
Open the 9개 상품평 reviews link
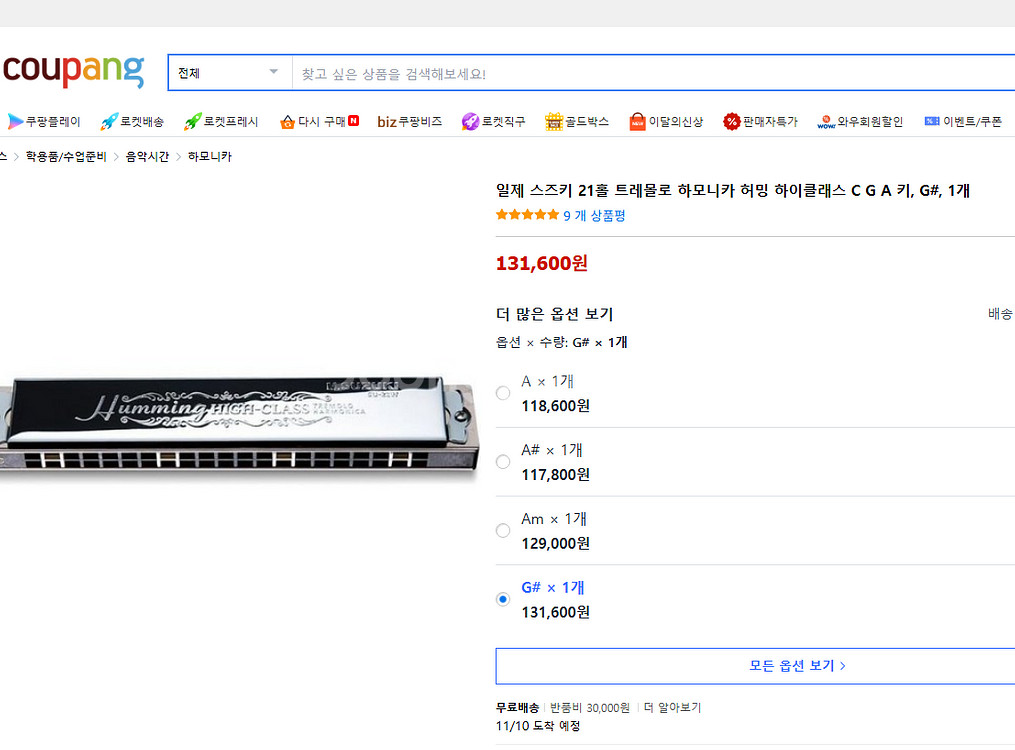click(x=594, y=216)
